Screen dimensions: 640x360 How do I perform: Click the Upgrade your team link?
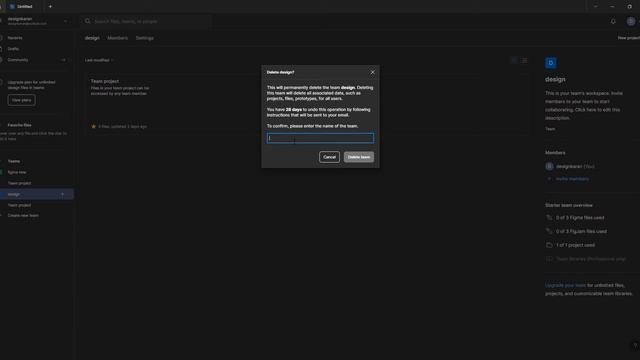565,285
